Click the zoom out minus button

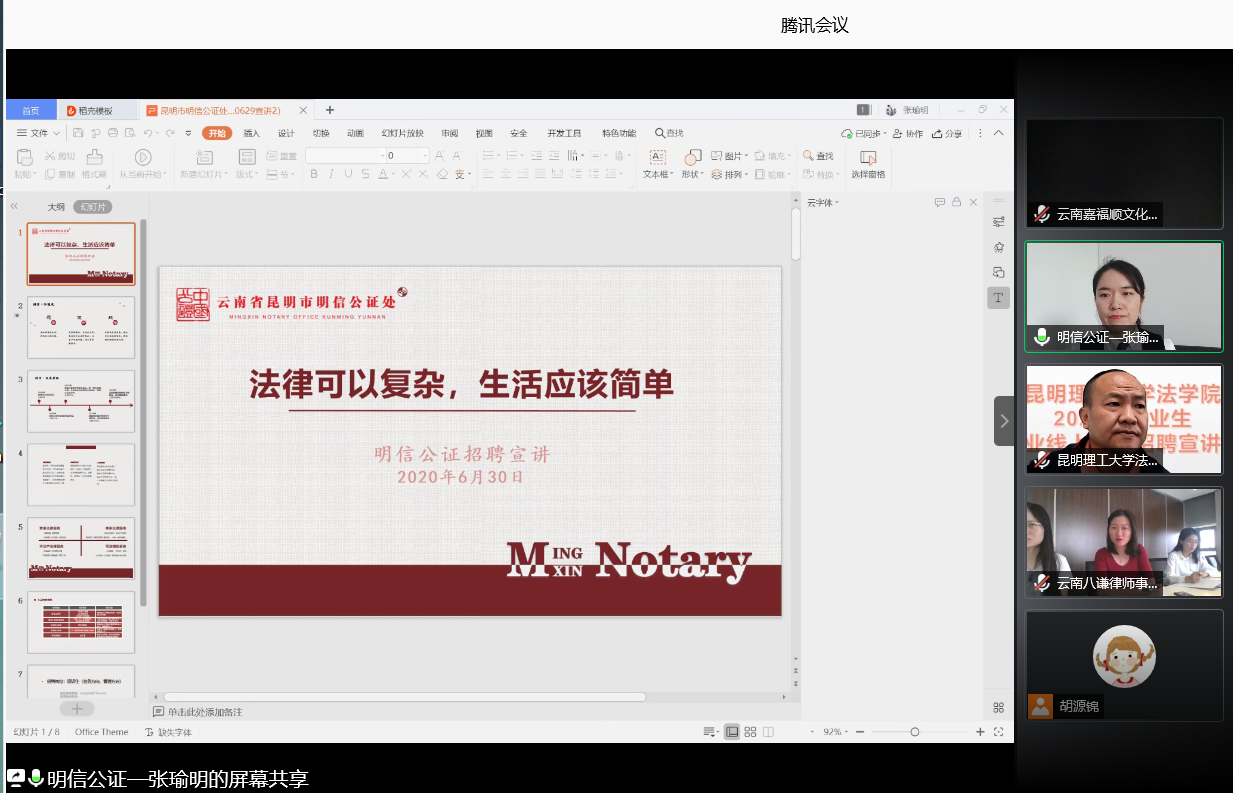pos(858,732)
